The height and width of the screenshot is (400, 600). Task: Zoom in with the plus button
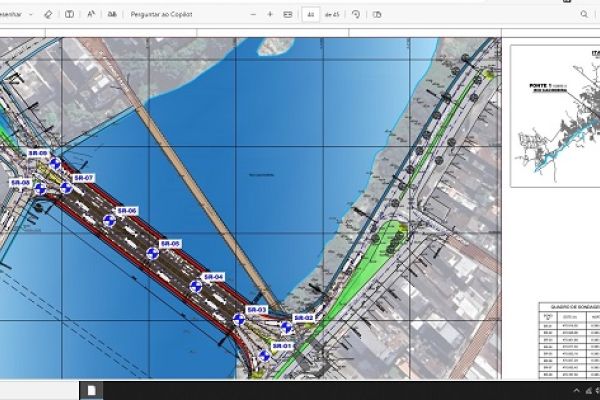pos(270,15)
